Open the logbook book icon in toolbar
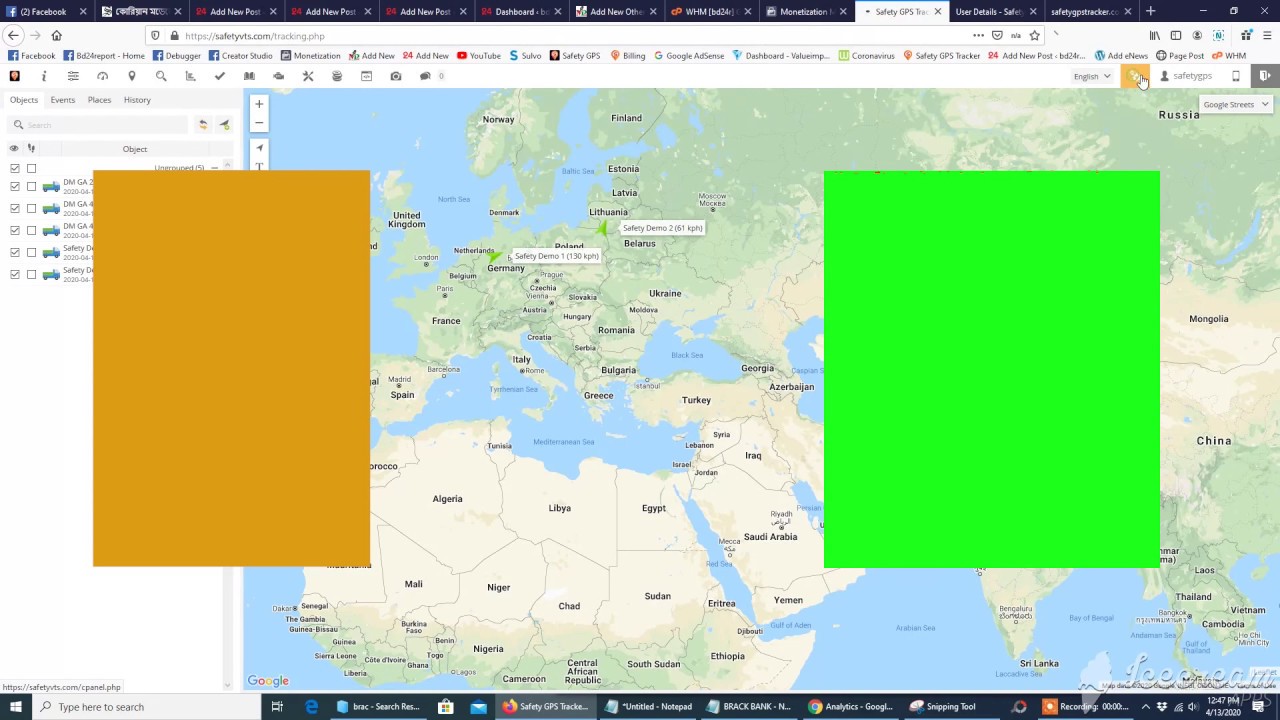Screen dimensions: 1280x720 tap(249, 76)
